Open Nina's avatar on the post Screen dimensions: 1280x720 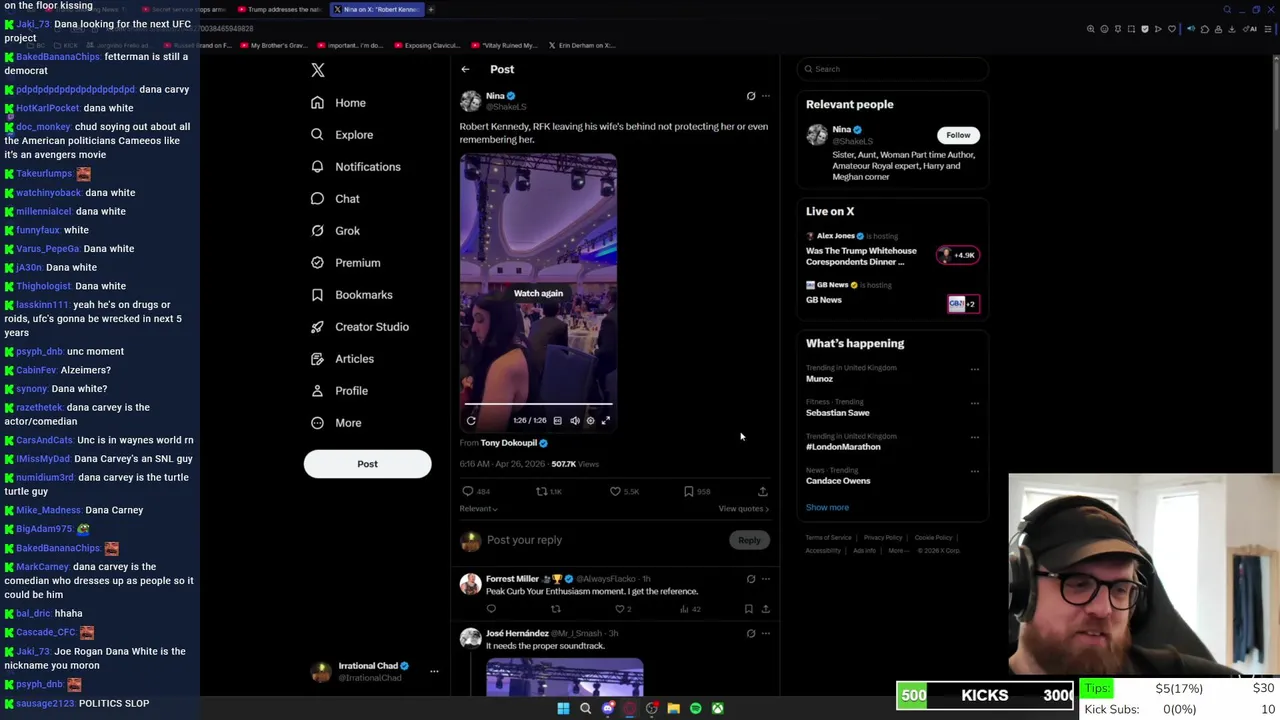coord(470,100)
